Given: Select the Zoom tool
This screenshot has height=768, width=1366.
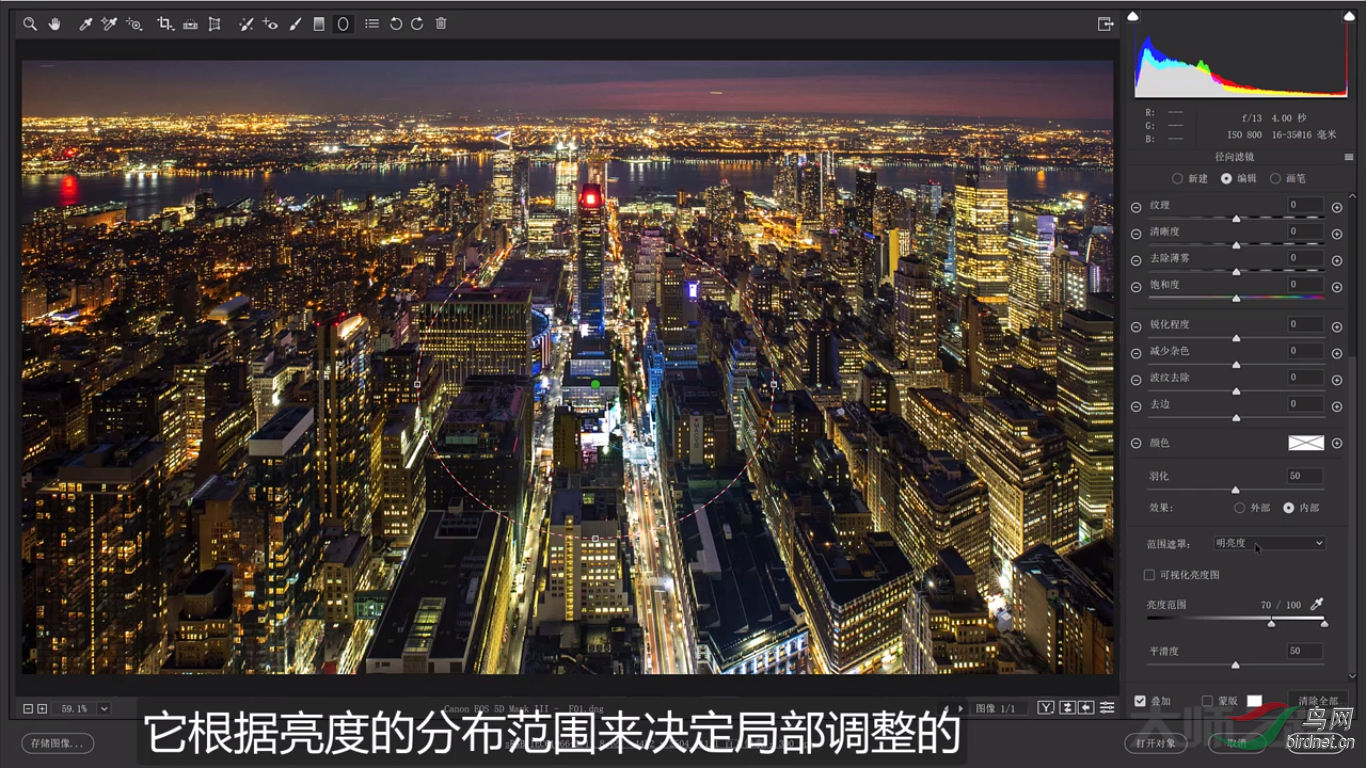Looking at the screenshot, I should [30, 23].
